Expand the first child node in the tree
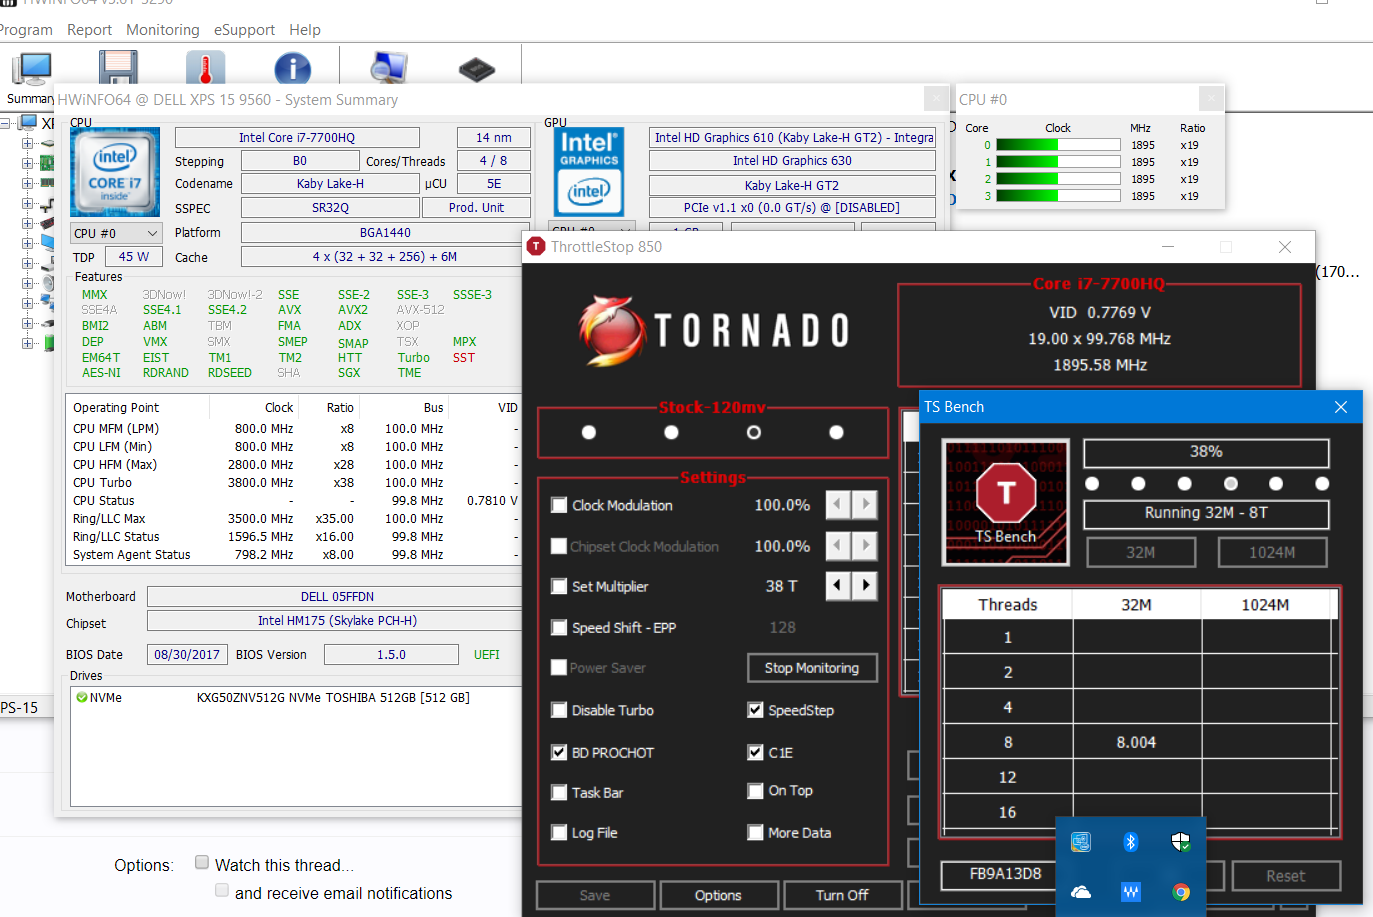 [27, 143]
